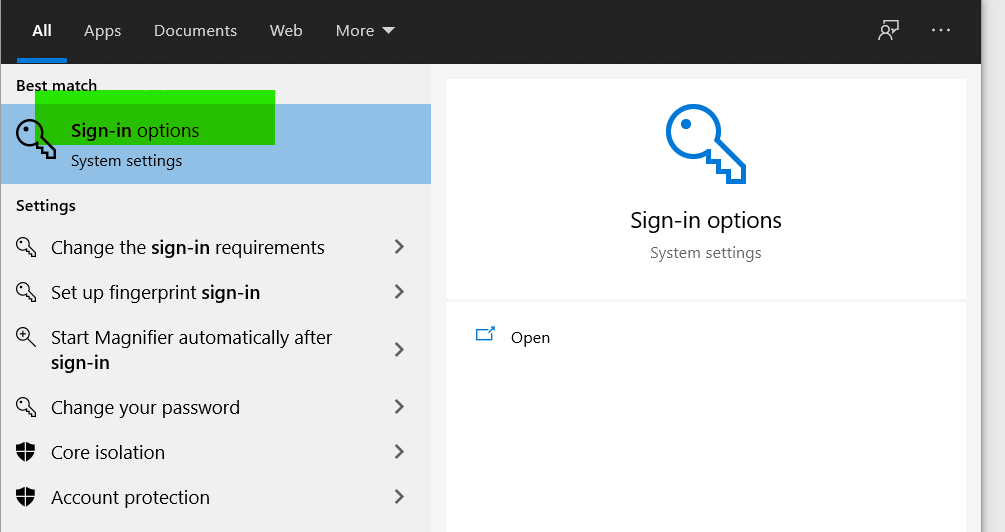Open the More dropdown filter
Screen dimensions: 1005x532
365,31
